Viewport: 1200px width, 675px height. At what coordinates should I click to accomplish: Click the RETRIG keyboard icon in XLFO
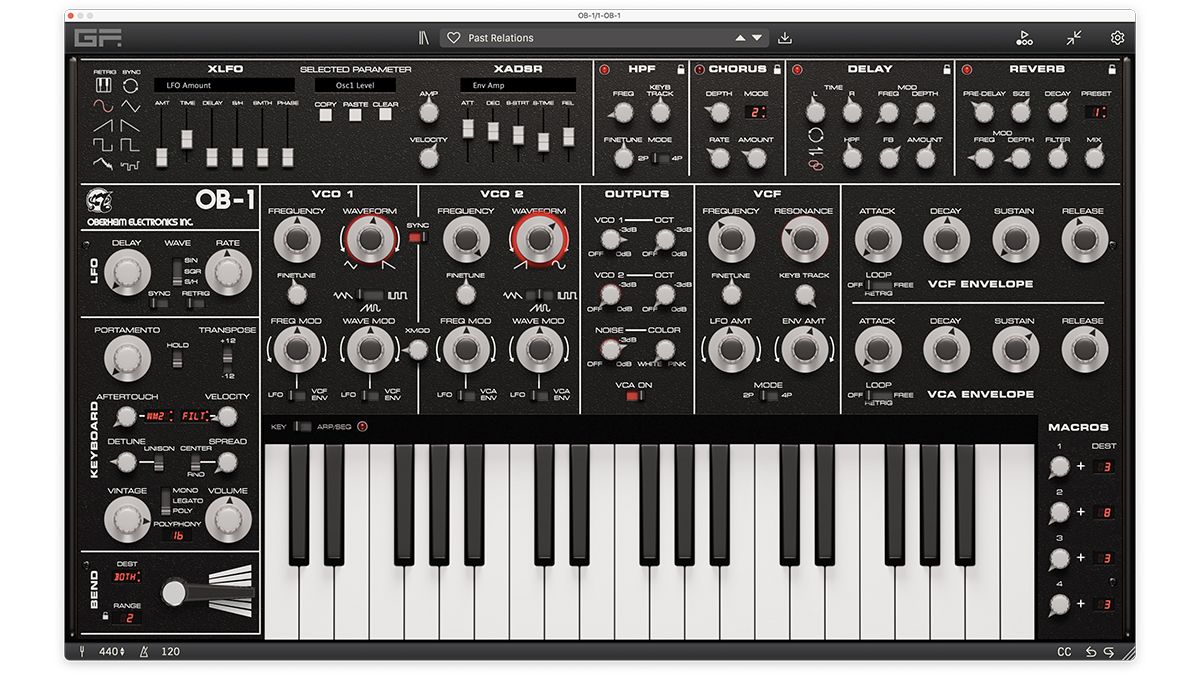tap(103, 85)
